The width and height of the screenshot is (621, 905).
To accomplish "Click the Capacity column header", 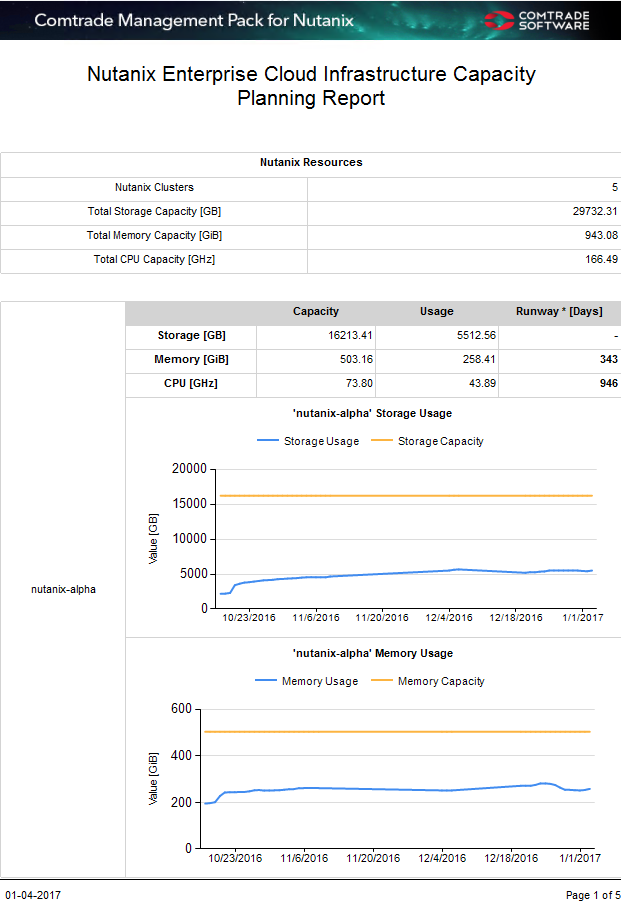I will 315,311.
